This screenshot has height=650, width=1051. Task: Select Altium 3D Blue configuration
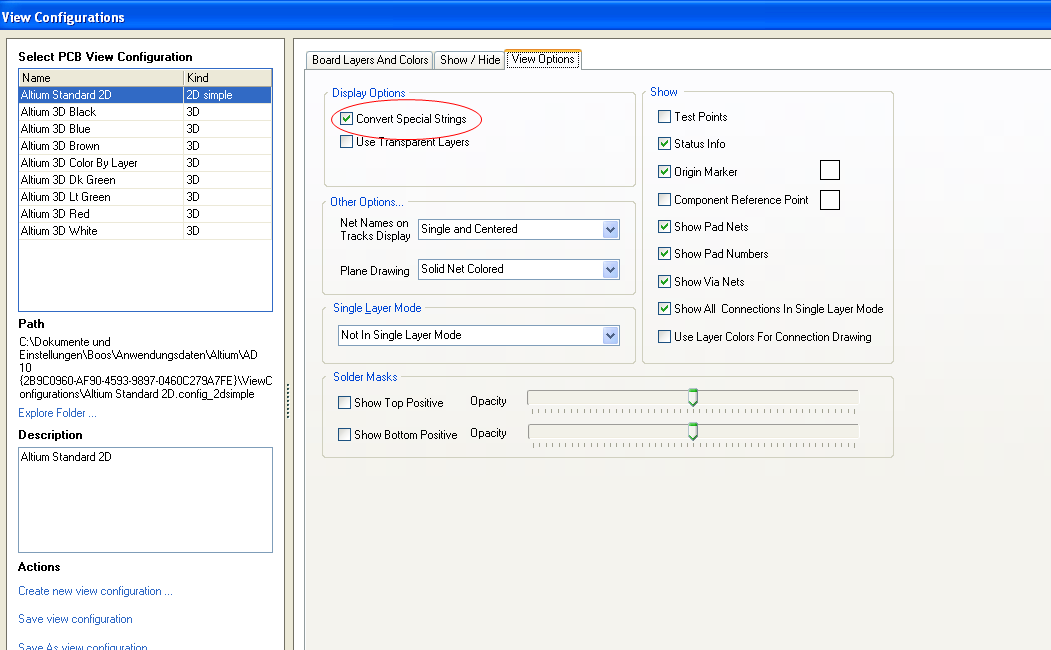click(145, 129)
